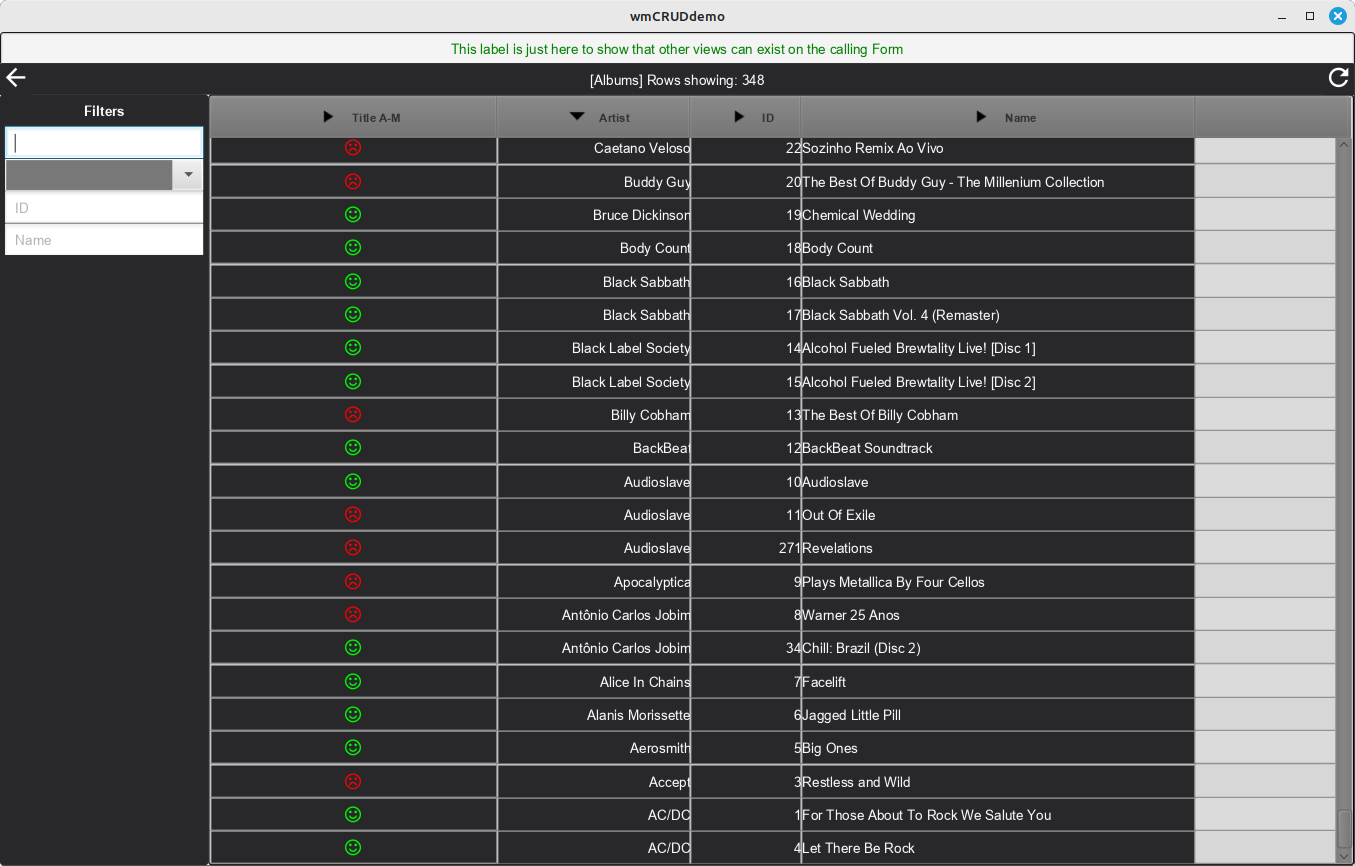
Task: Click the smiley for Alcohol Fueled Brewtality Disc 1
Action: [353, 348]
